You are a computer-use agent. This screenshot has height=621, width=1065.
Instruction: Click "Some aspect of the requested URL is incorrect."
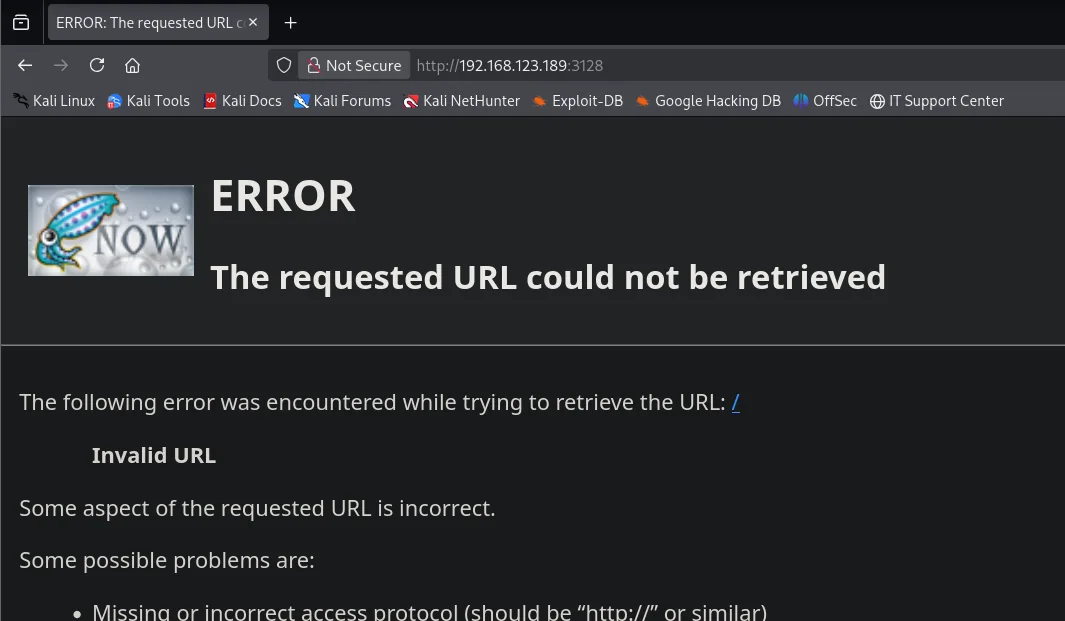[x=257, y=508]
